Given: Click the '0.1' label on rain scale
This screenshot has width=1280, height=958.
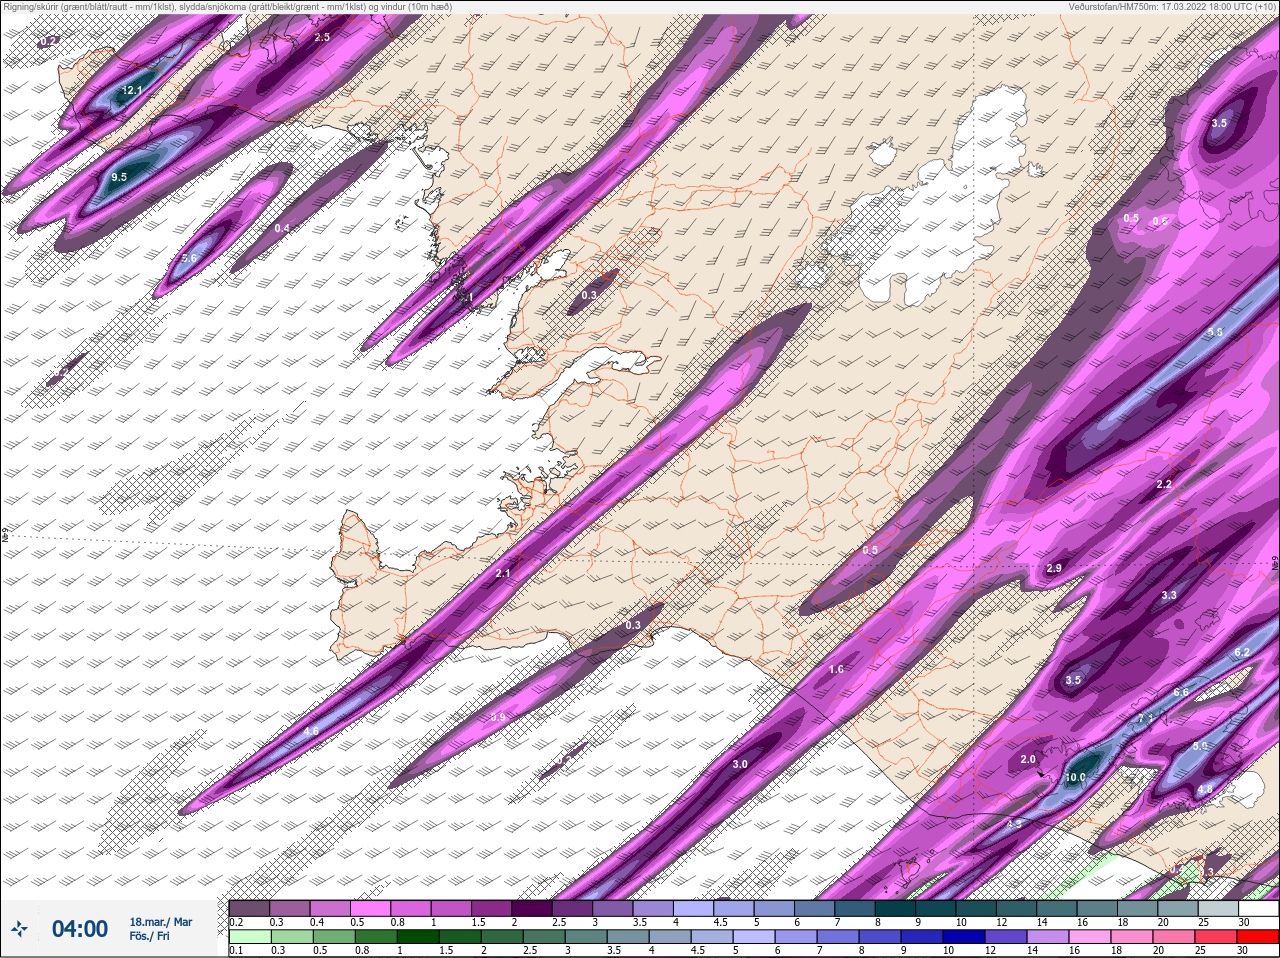Looking at the screenshot, I should click(237, 950).
